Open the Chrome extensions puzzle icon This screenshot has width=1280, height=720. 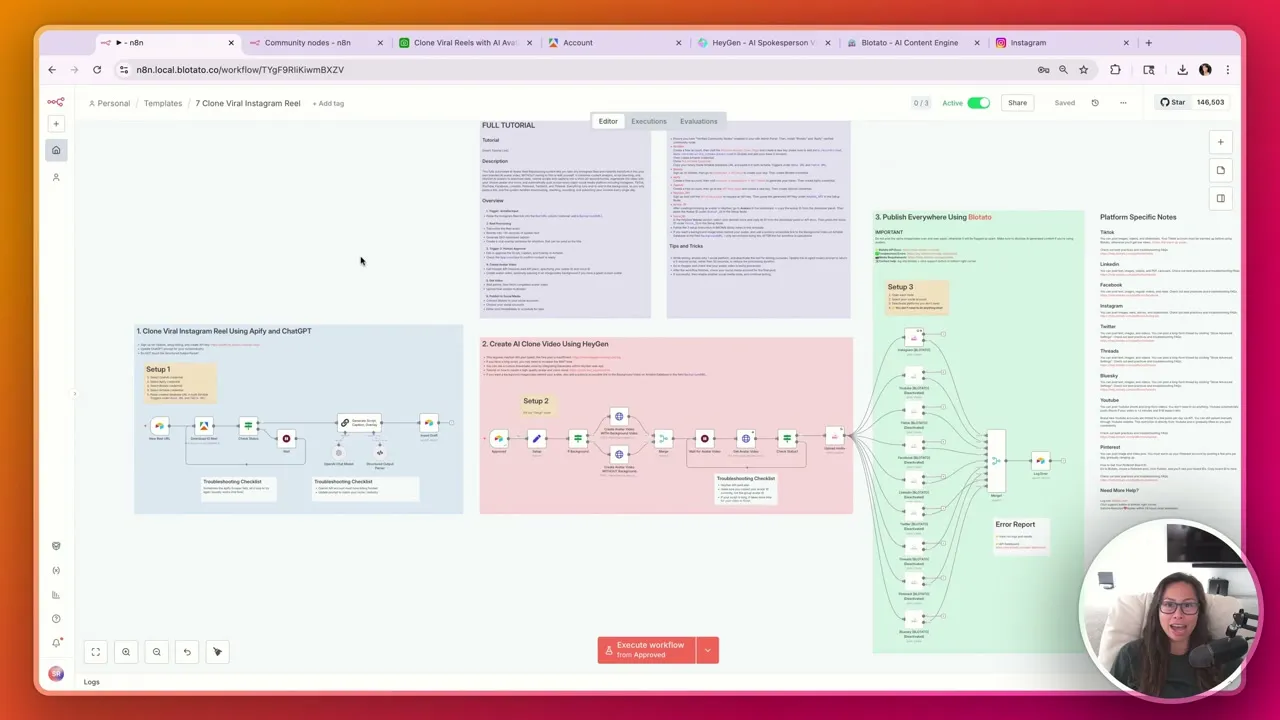point(1115,70)
